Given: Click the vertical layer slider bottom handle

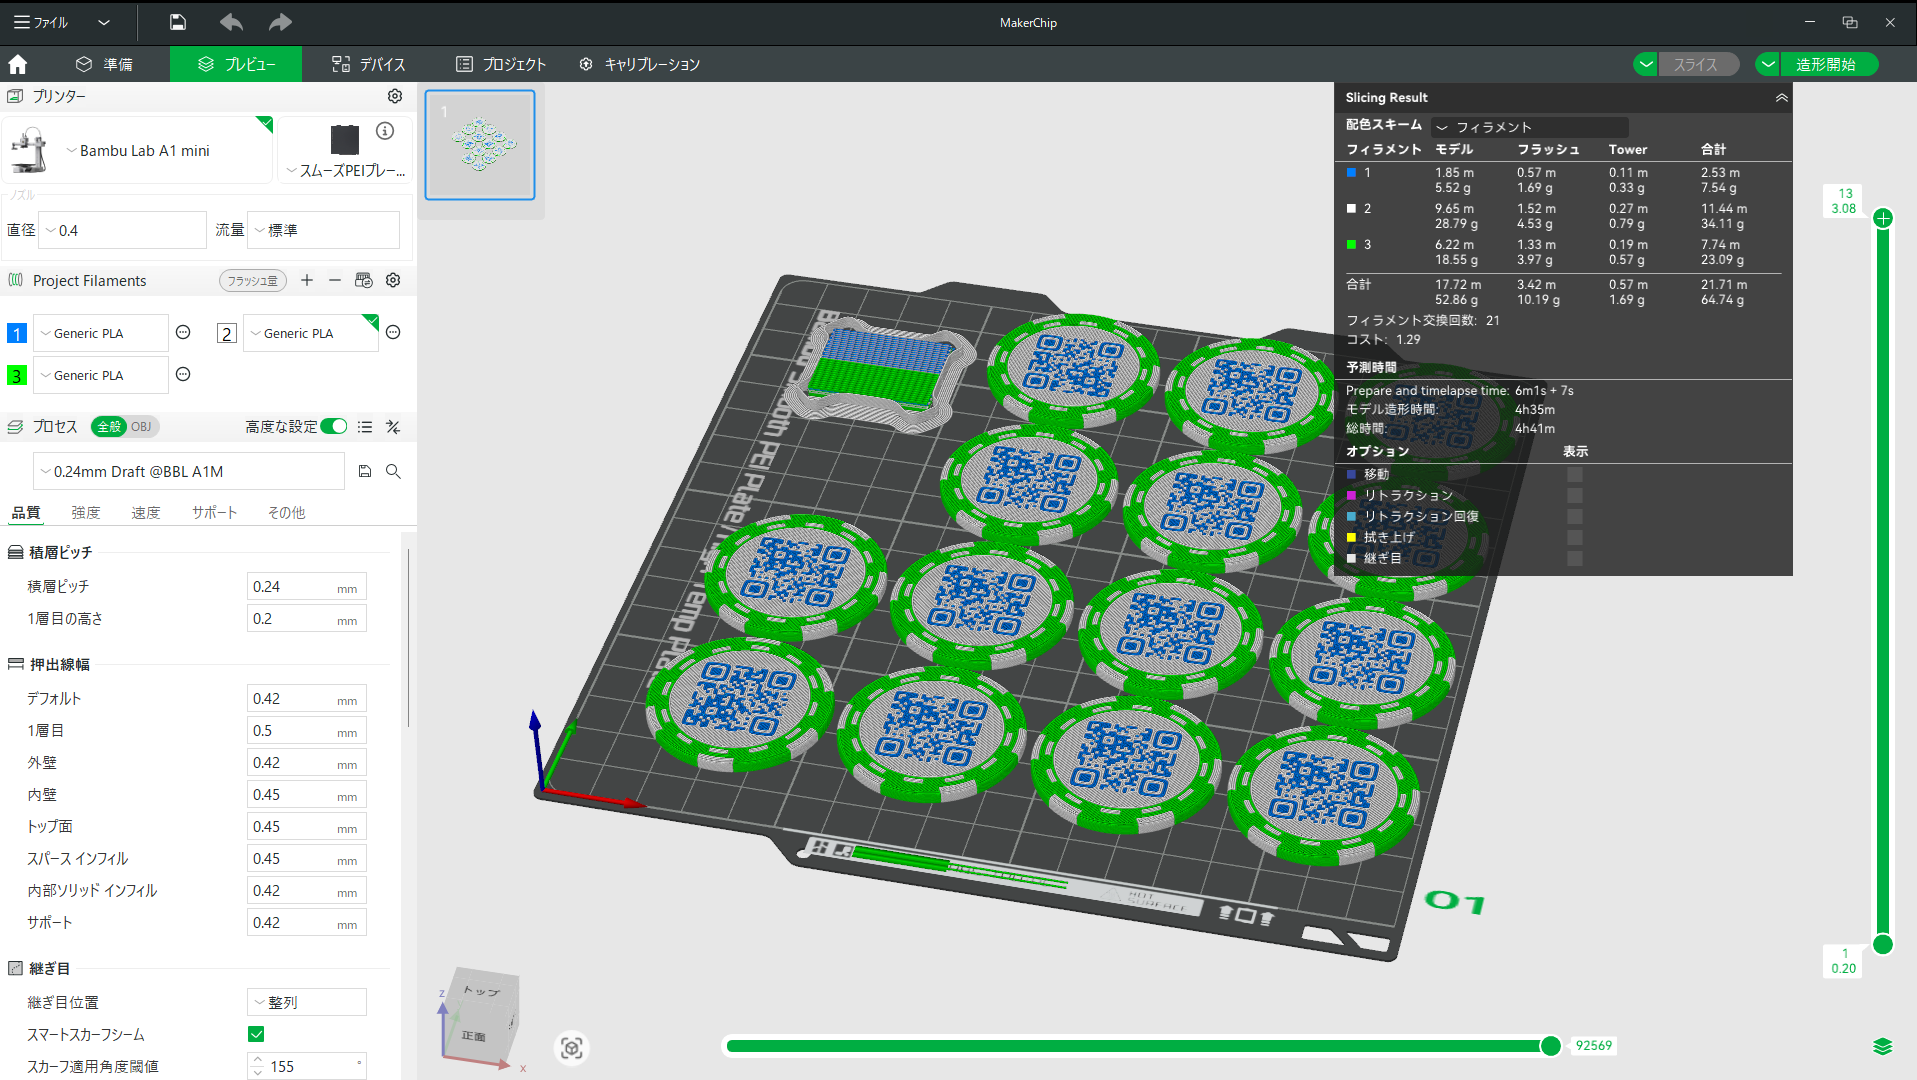Looking at the screenshot, I should (1883, 944).
